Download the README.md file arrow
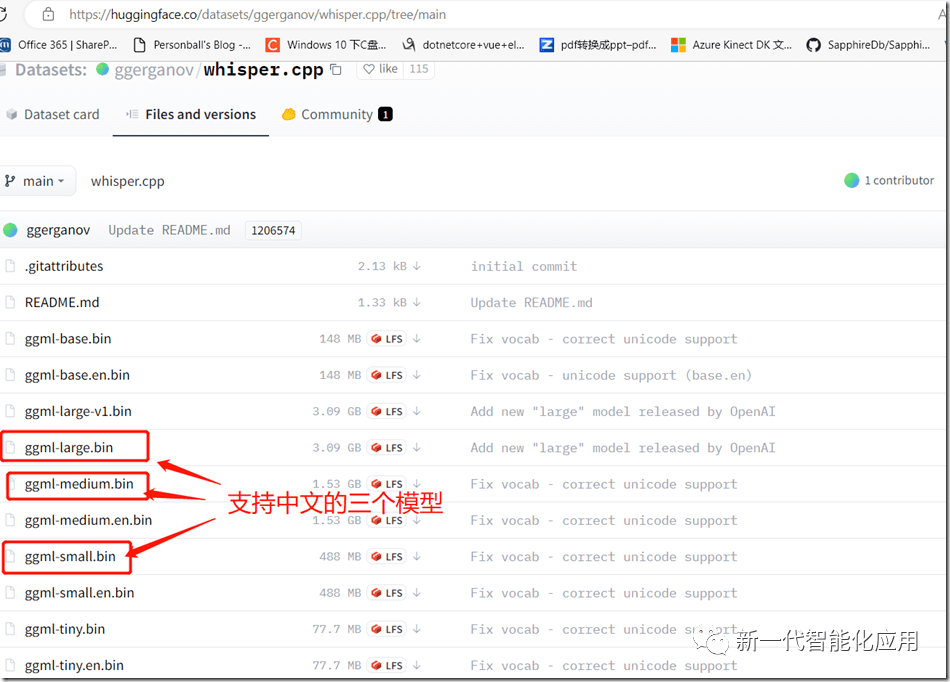The width and height of the screenshot is (950, 682). coord(417,302)
